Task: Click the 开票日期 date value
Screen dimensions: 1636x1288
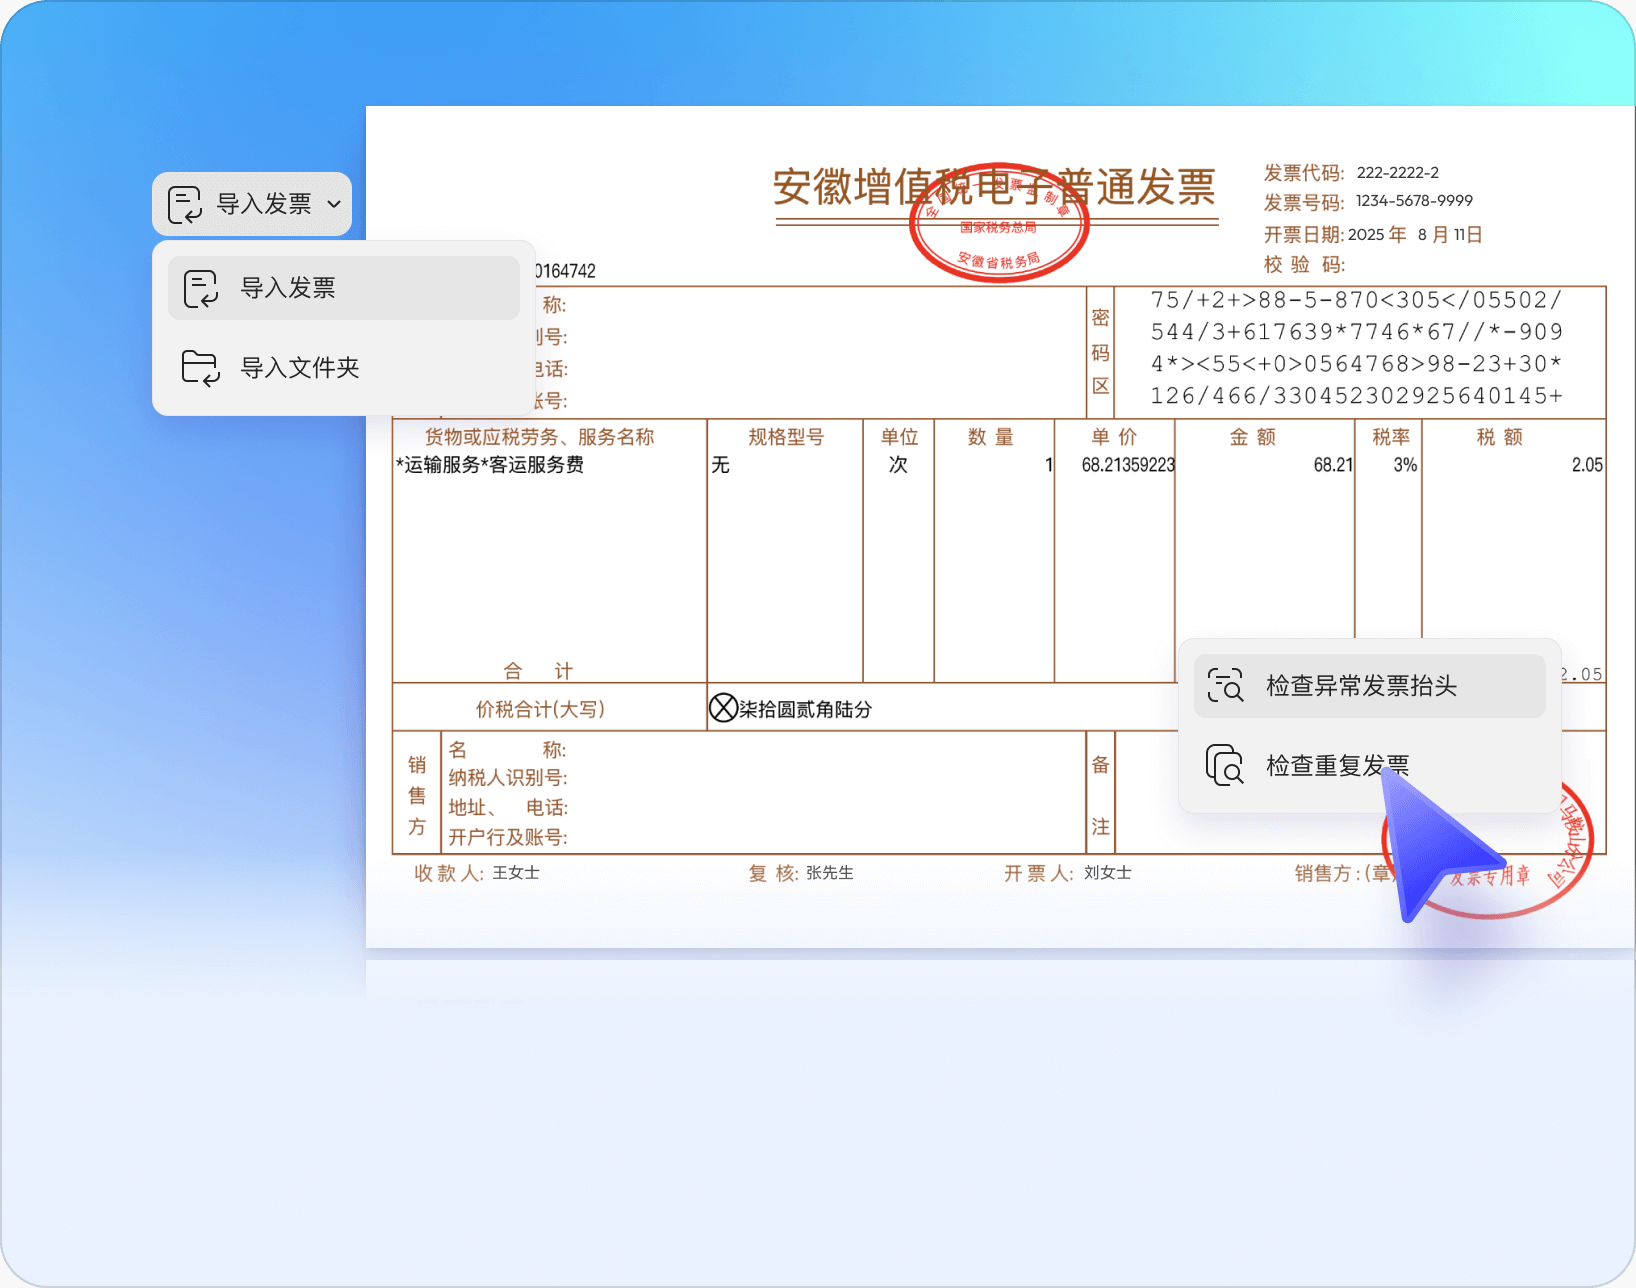Action: (1414, 235)
